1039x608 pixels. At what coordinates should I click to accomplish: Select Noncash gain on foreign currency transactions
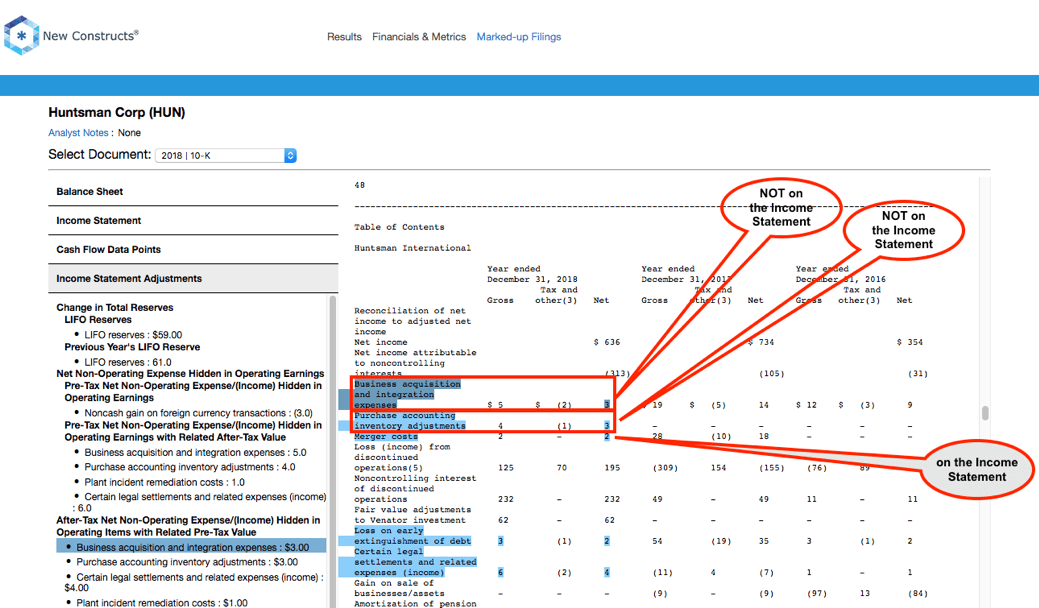198,413
